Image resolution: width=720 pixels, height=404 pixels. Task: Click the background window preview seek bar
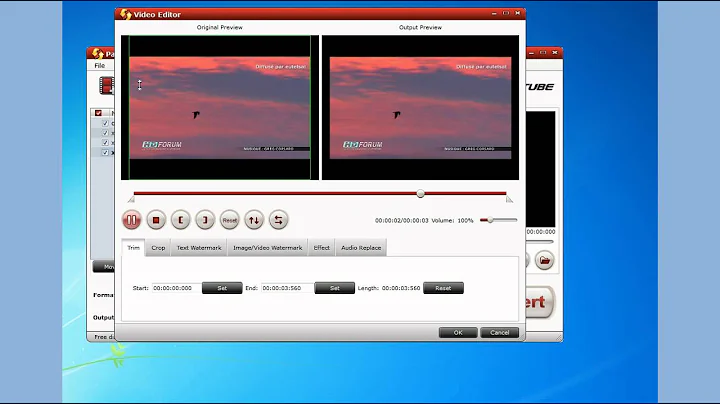tap(540, 241)
